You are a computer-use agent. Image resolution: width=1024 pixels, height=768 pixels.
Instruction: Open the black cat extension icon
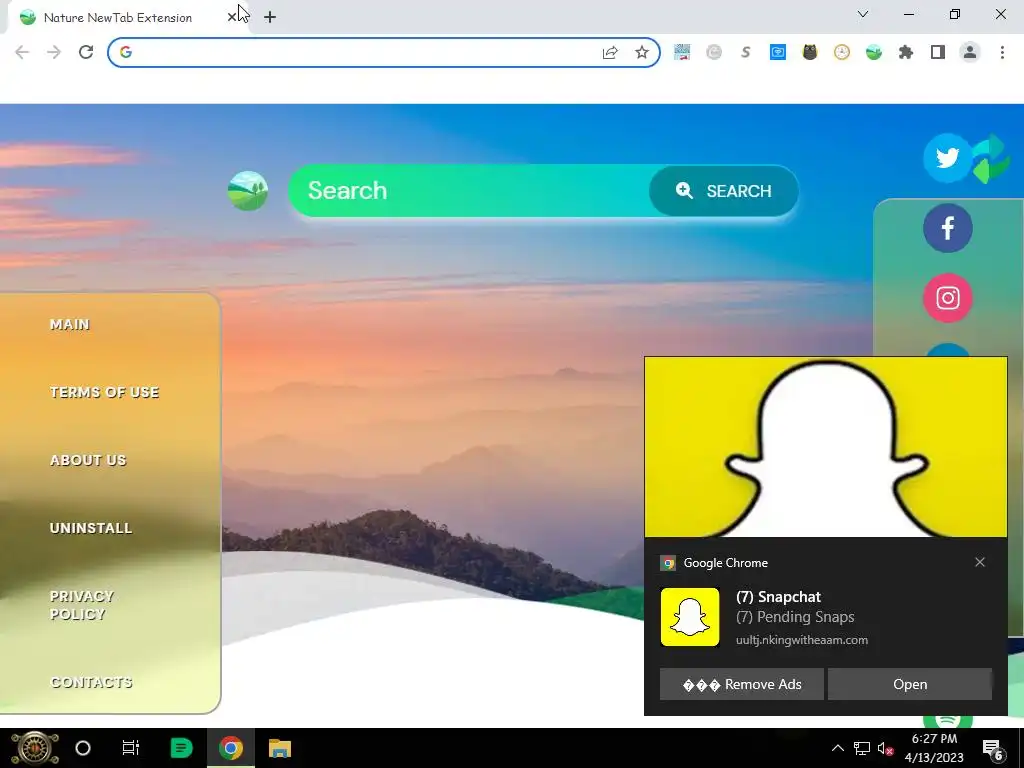(x=810, y=52)
